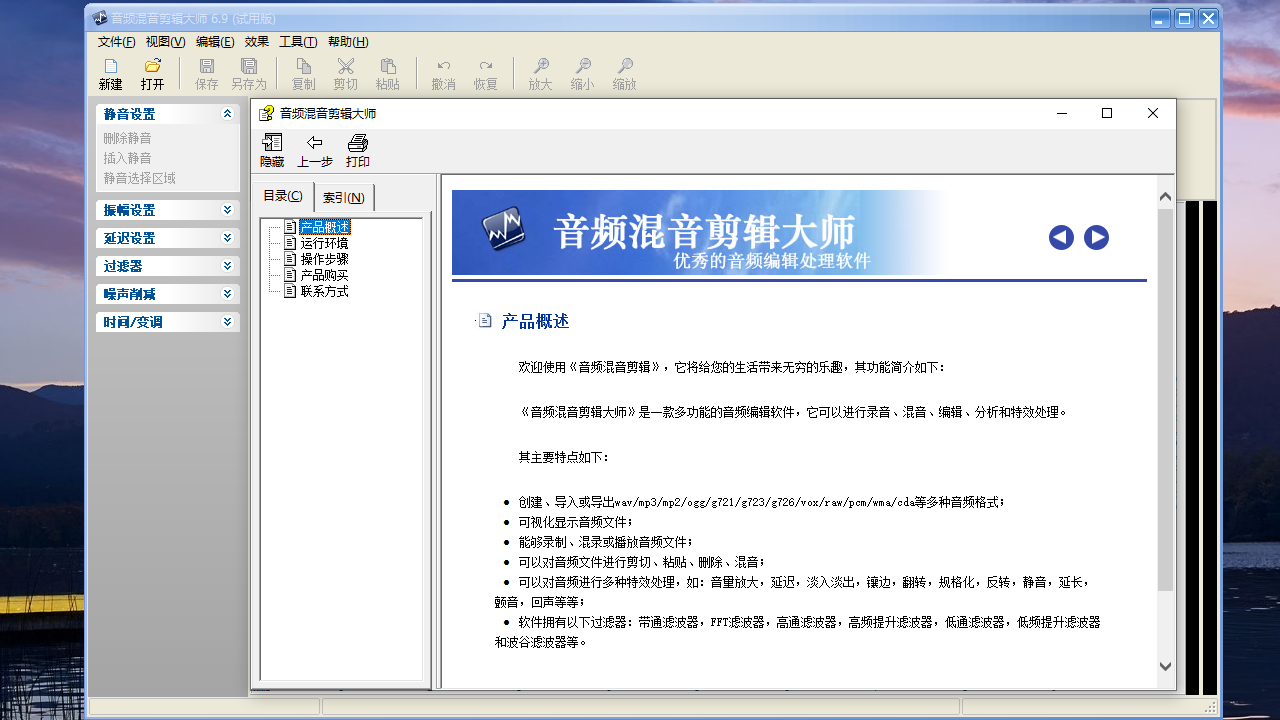The height and width of the screenshot is (720, 1280).
Task: Click the 隐藏 (Hide) icon in help window
Action: click(272, 143)
